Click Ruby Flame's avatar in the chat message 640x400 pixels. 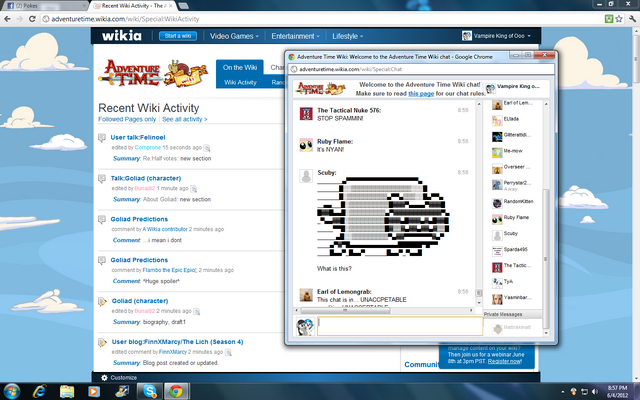(x=306, y=145)
